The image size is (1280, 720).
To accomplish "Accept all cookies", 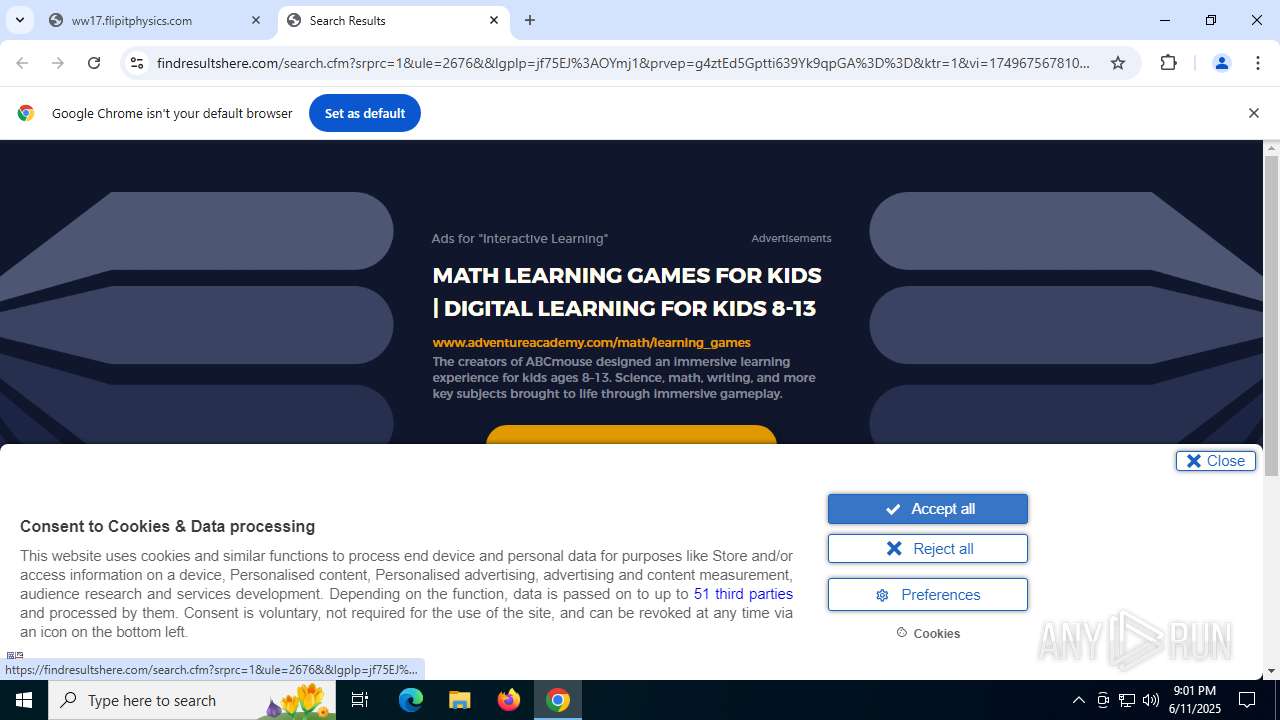I will (928, 509).
